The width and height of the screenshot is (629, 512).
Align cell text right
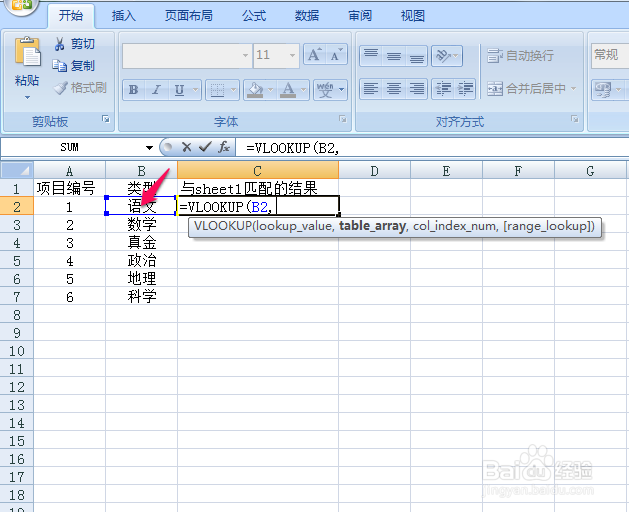tap(416, 89)
